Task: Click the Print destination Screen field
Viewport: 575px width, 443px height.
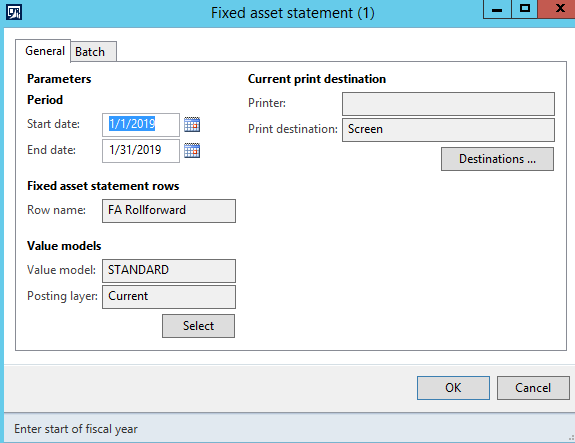Action: (448, 130)
